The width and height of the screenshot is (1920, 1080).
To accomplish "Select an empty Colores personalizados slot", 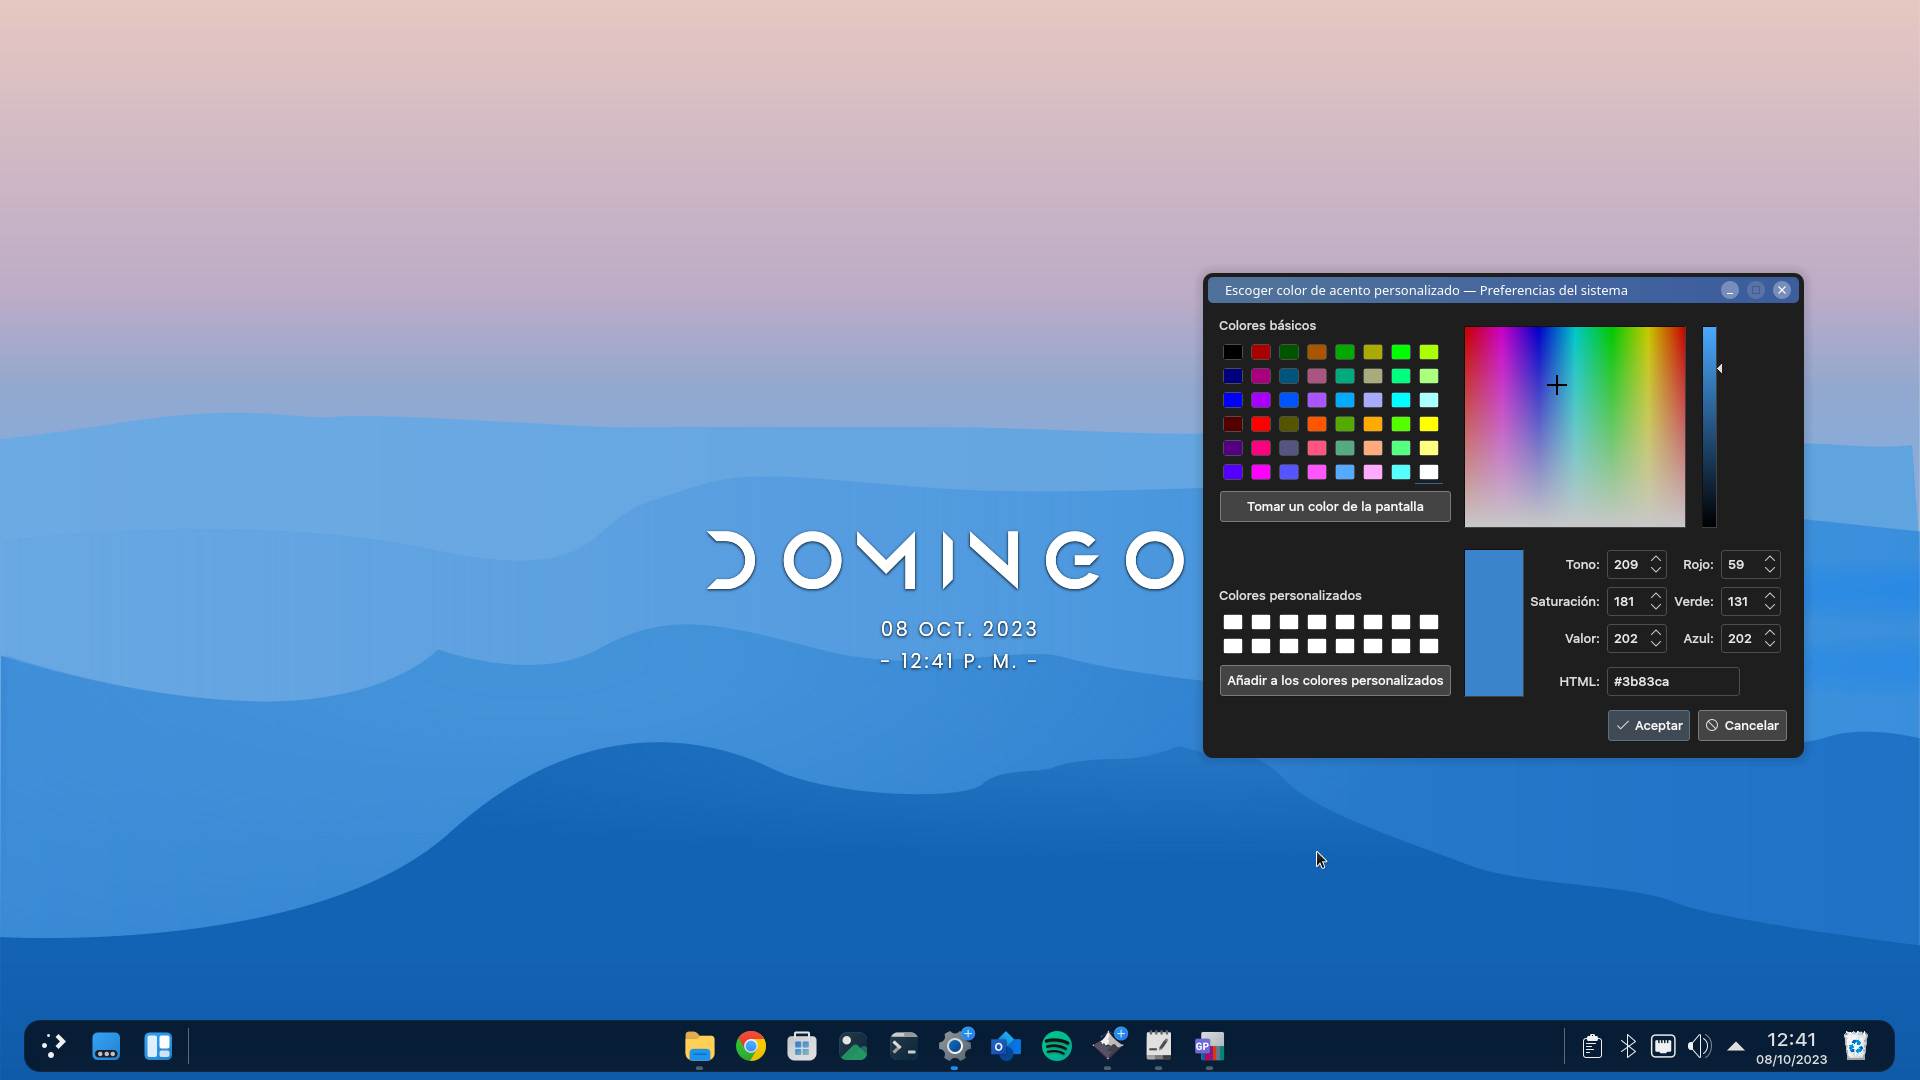I will tap(1234, 622).
